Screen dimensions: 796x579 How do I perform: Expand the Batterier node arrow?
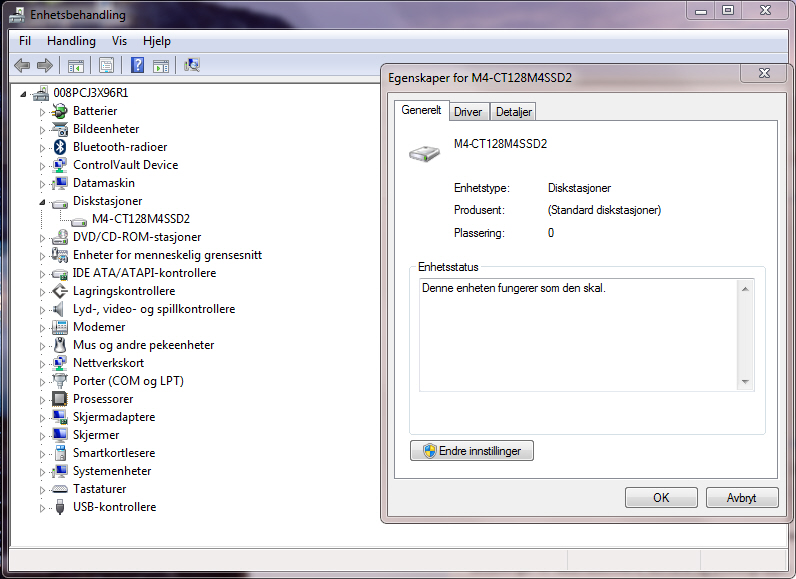click(x=42, y=112)
